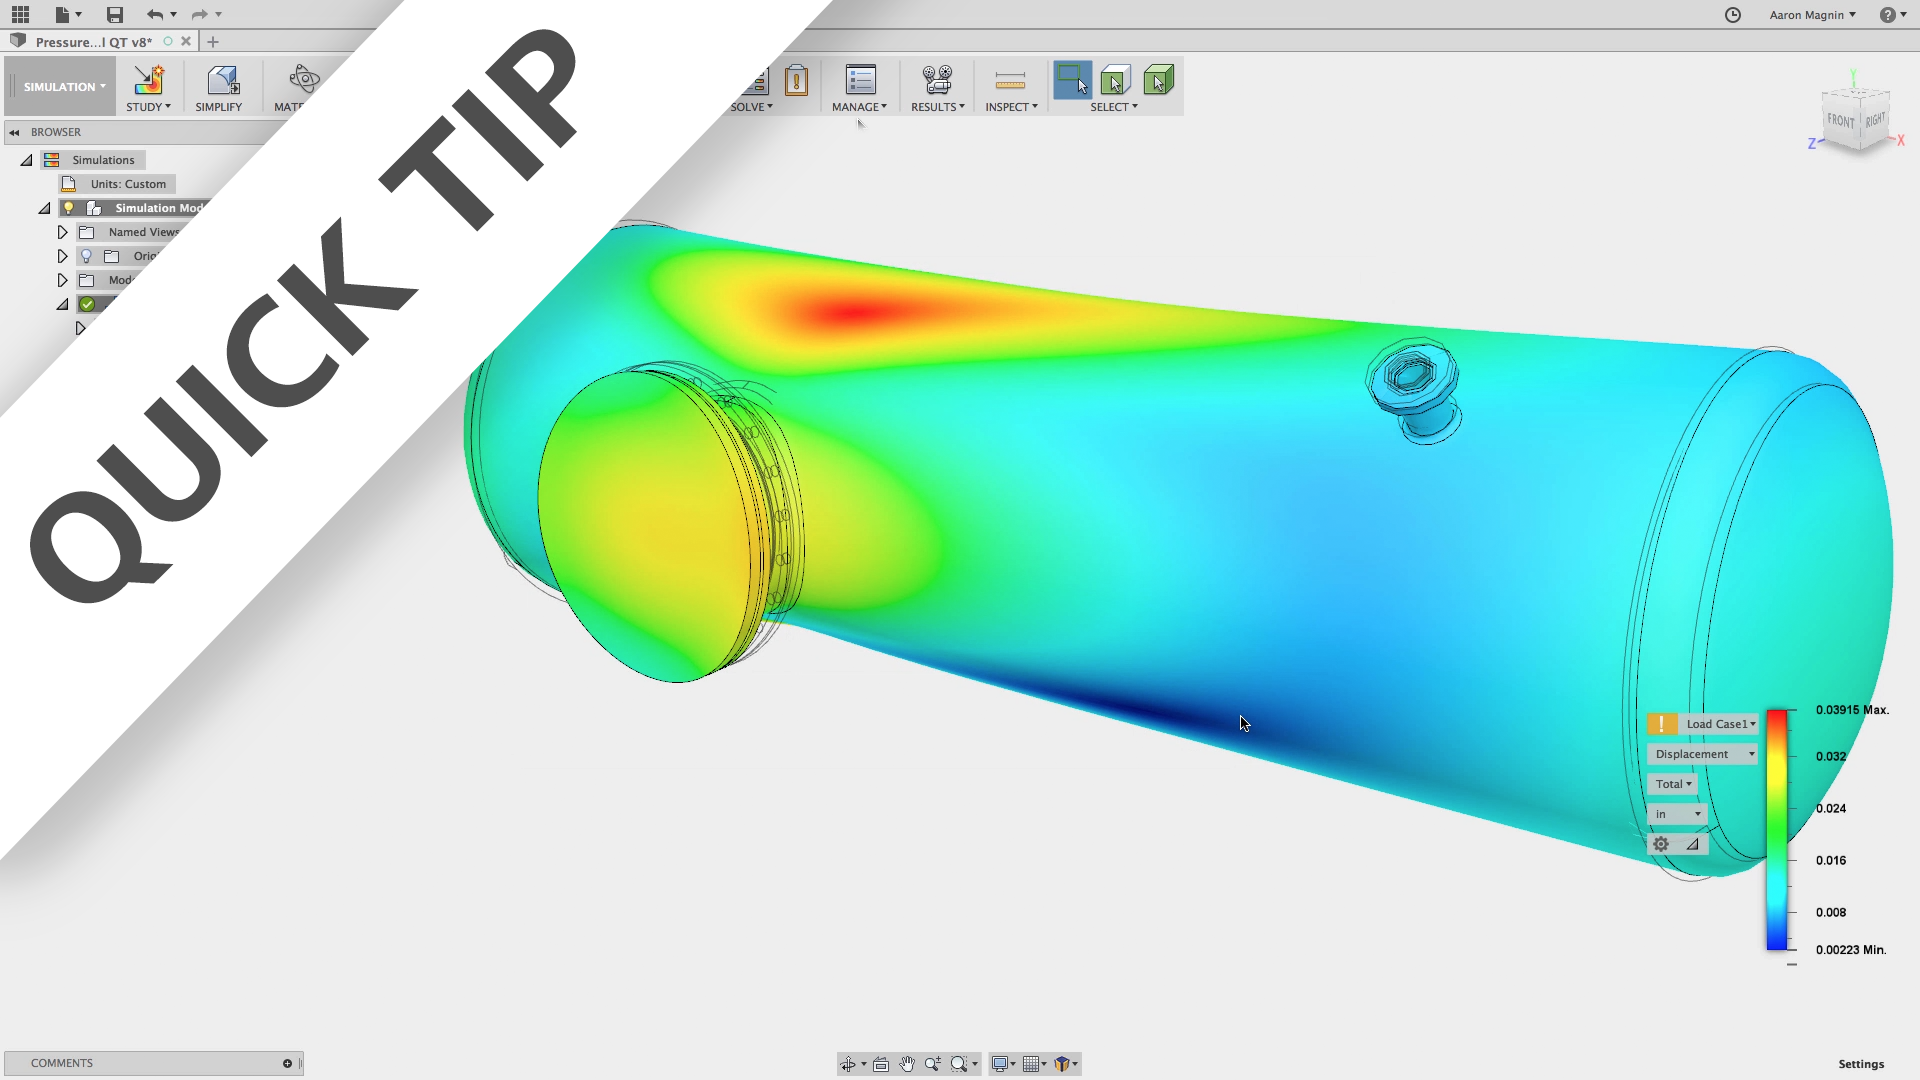Click the Study tool icon
The image size is (1920, 1080).
(x=148, y=80)
